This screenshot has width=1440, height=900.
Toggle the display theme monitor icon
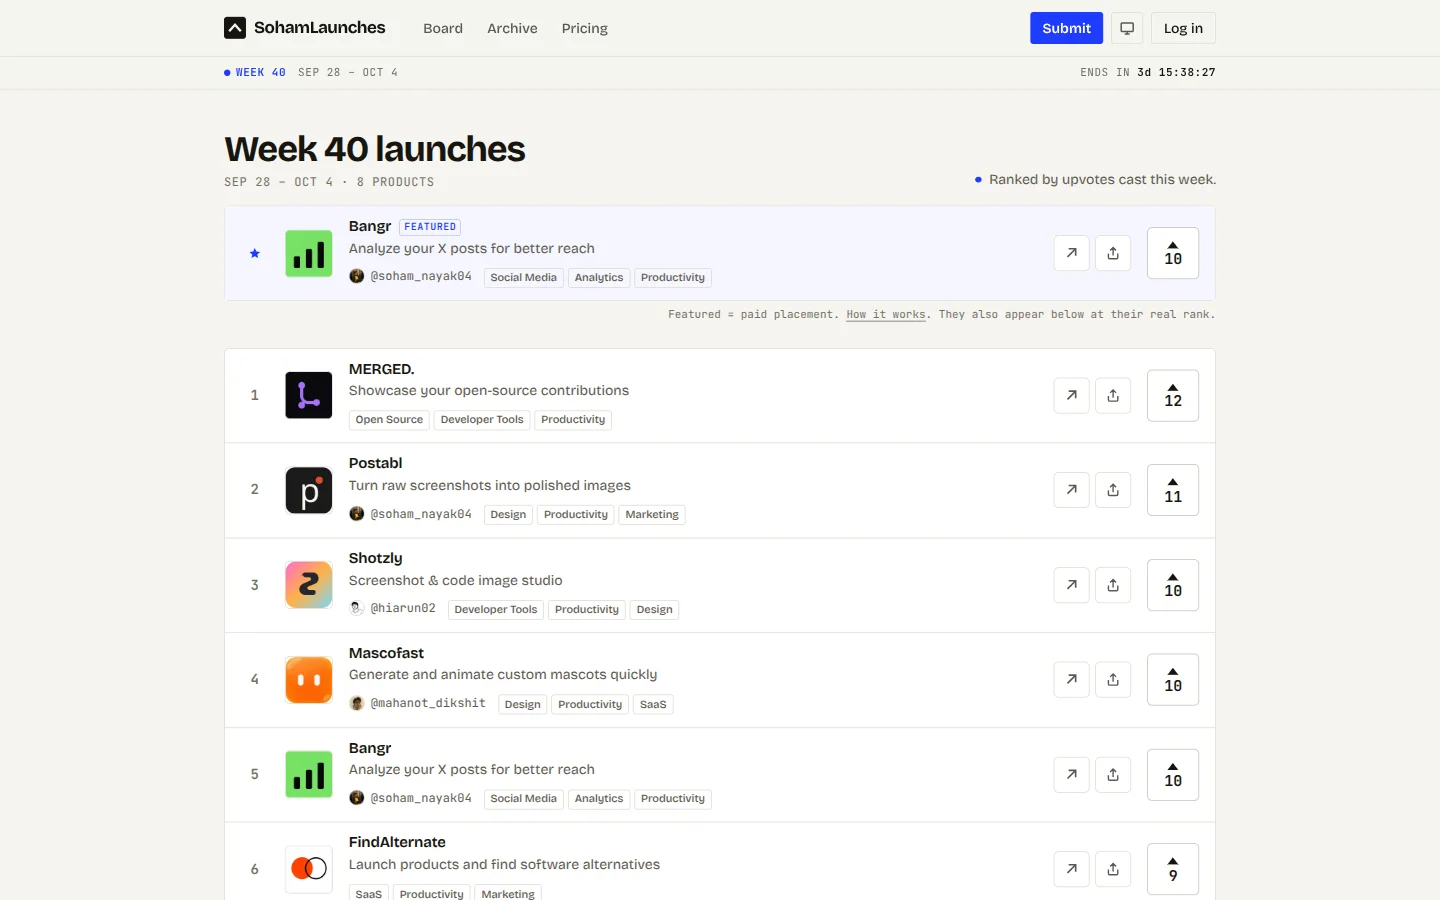(1127, 28)
